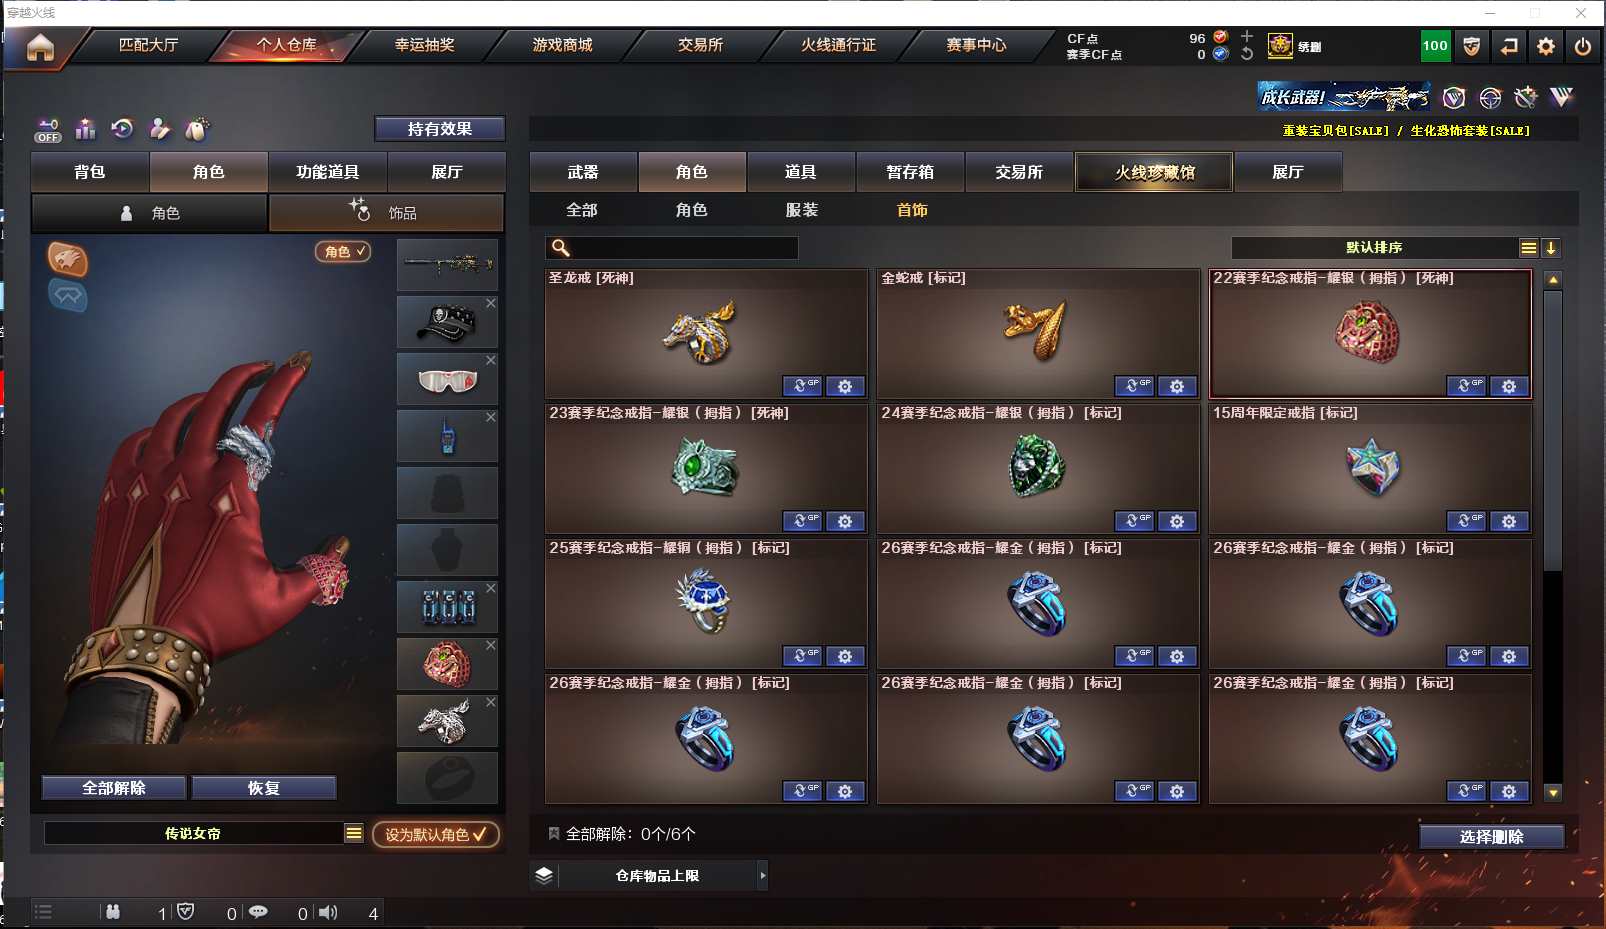Click the eagle badge icon above character
The image size is (1606, 929).
click(67, 260)
